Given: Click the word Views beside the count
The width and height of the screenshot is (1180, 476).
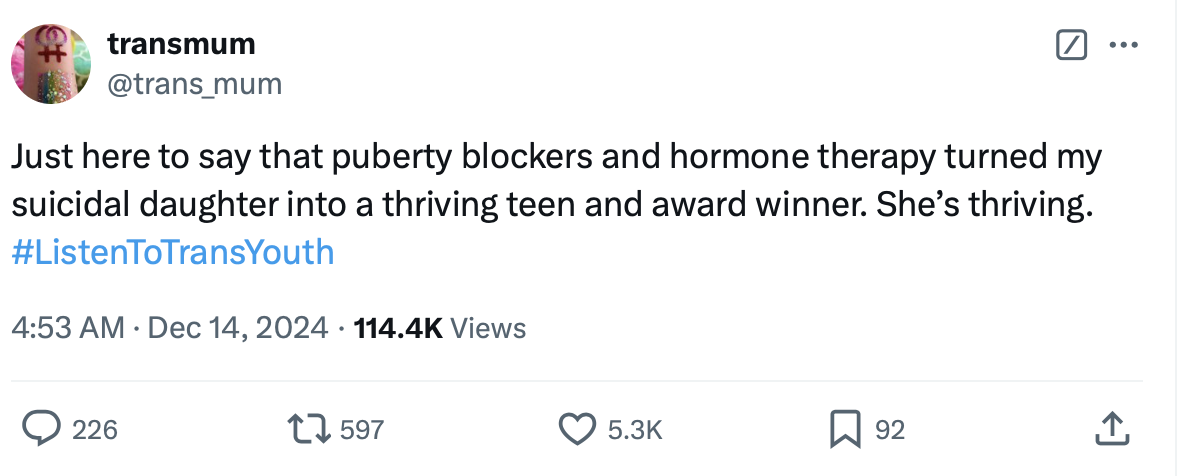Looking at the screenshot, I should point(488,327).
